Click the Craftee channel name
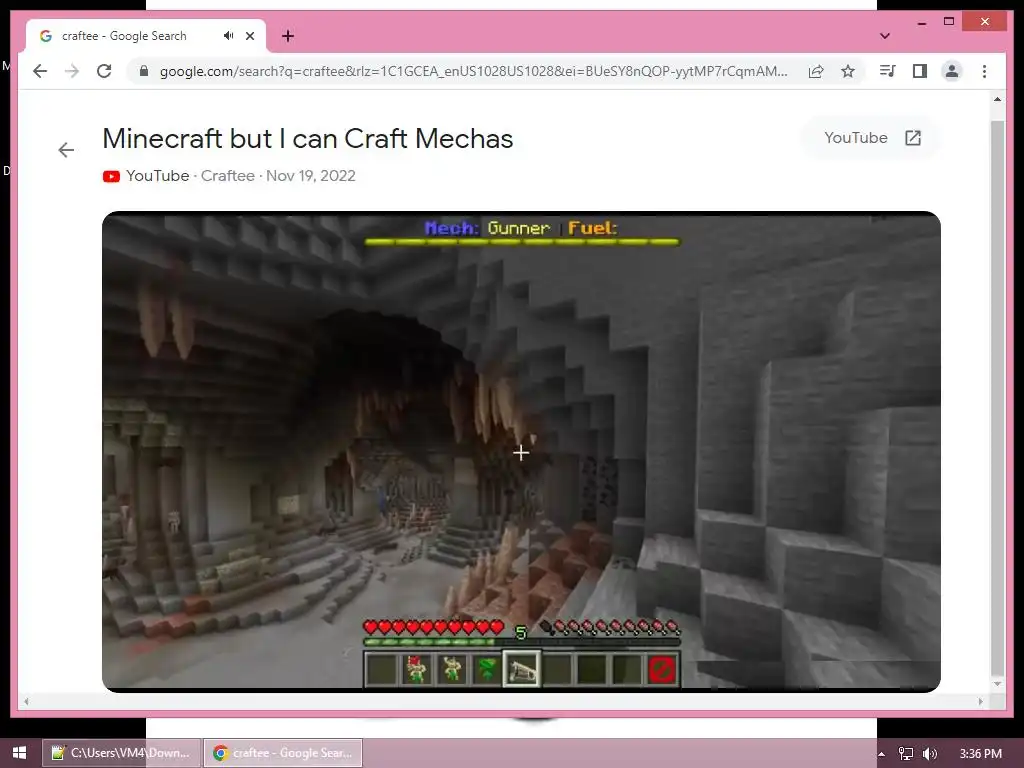The image size is (1024, 768). pos(227,176)
